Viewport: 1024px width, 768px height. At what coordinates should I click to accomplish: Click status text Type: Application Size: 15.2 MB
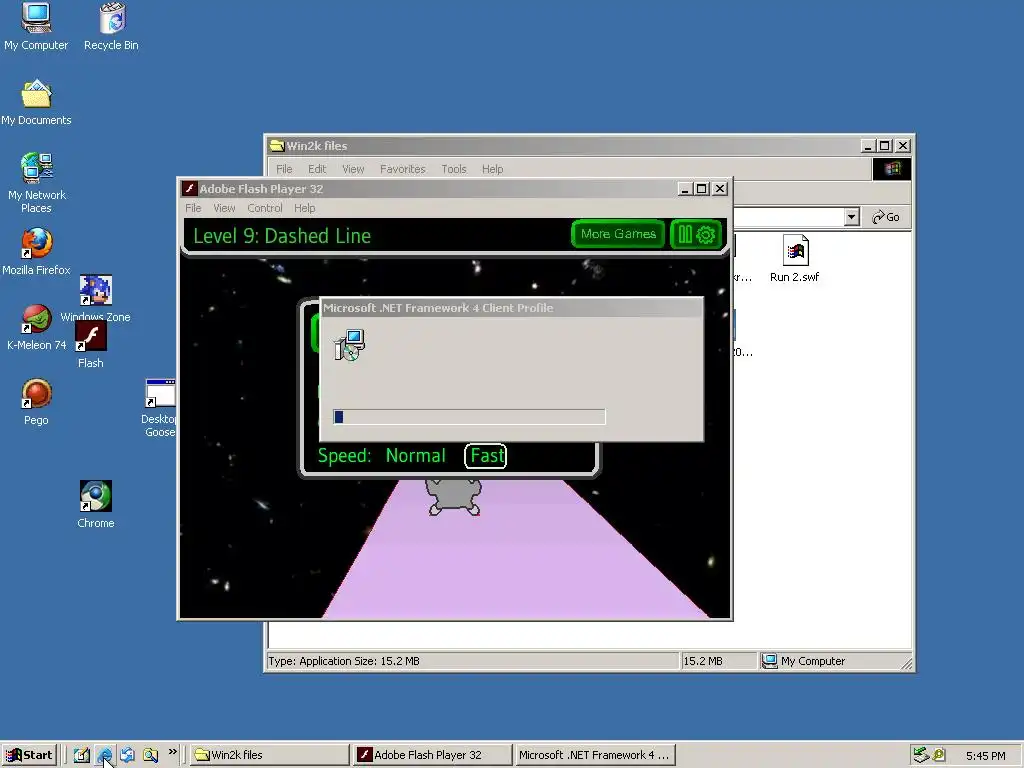(344, 661)
